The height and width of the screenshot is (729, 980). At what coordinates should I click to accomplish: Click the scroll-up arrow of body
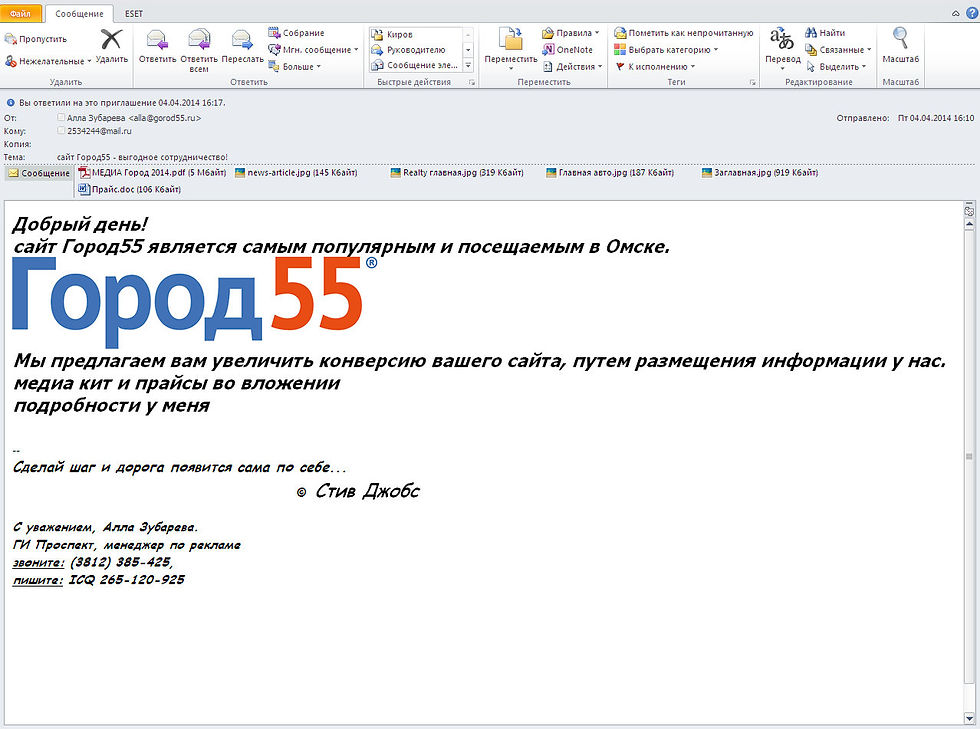pos(969,224)
